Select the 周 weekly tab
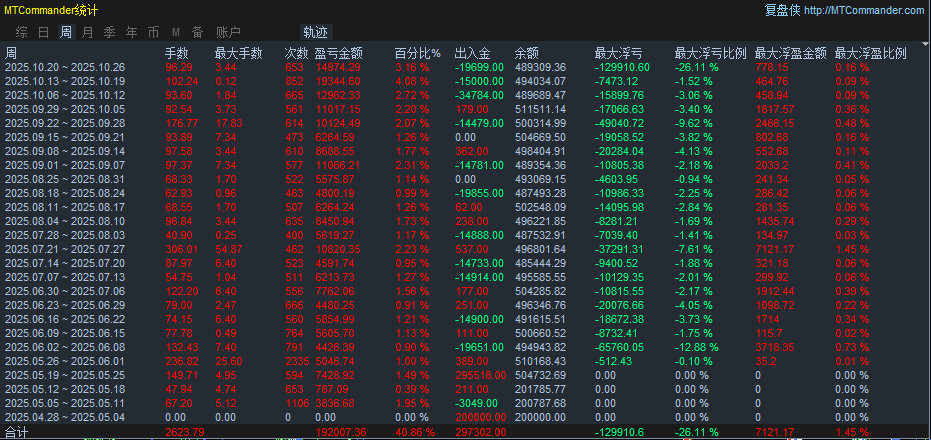Viewport: 931px width, 440px height. tap(65, 33)
